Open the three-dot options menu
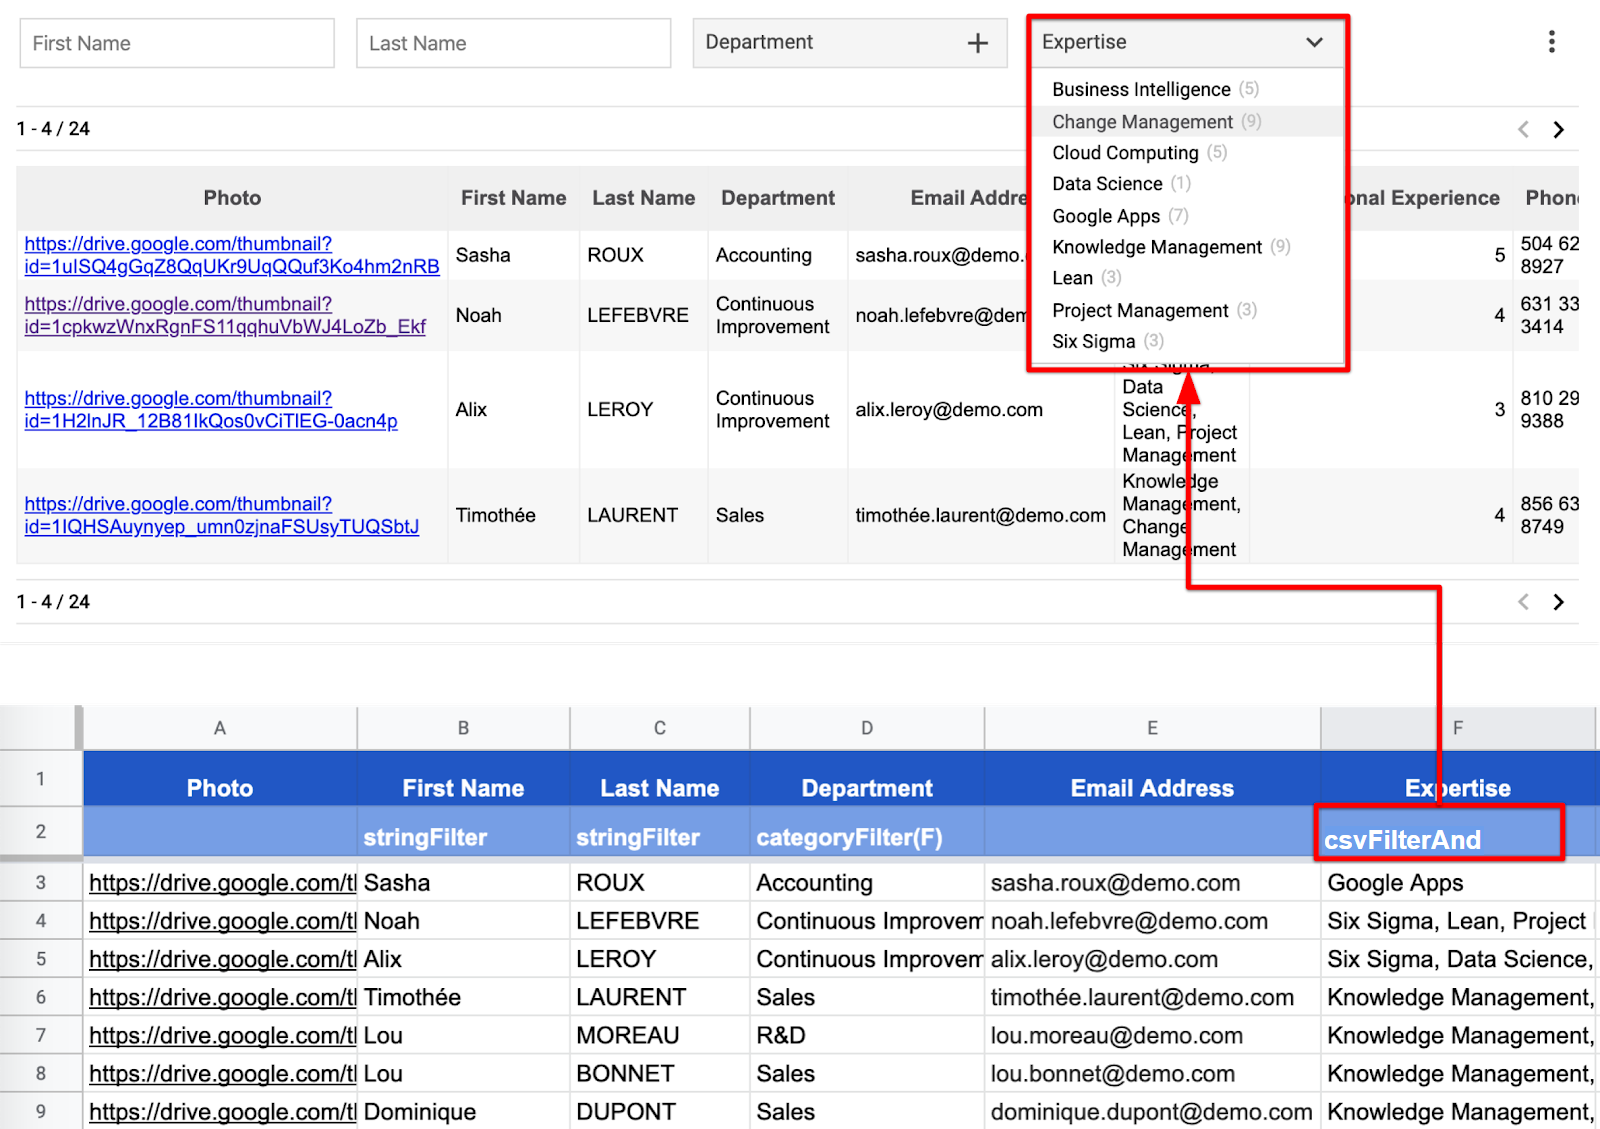The image size is (1600, 1129). (1551, 42)
